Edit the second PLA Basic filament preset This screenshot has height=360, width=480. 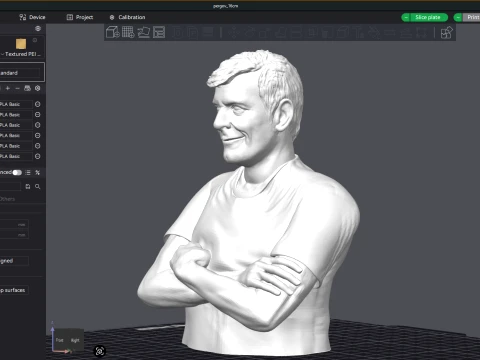pyautogui.click(x=38, y=115)
